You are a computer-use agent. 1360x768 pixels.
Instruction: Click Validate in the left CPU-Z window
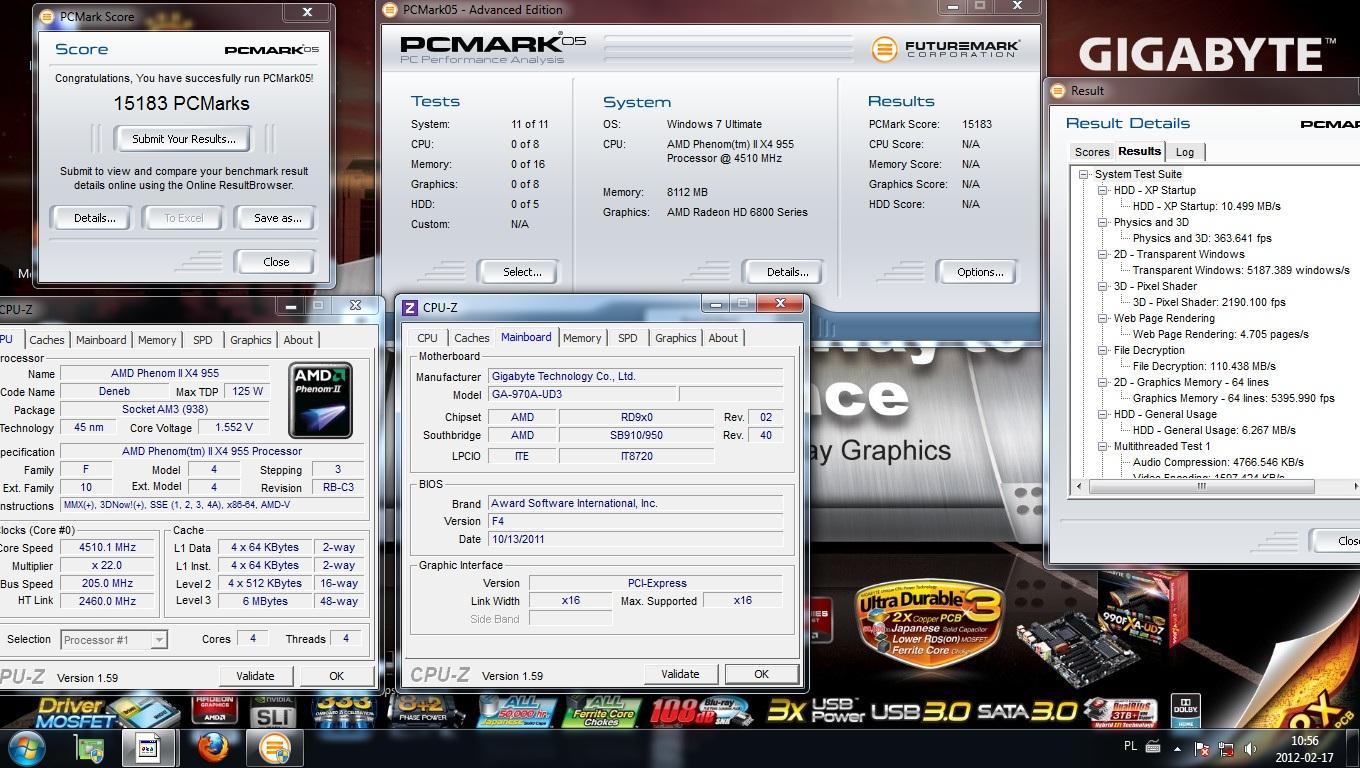255,676
